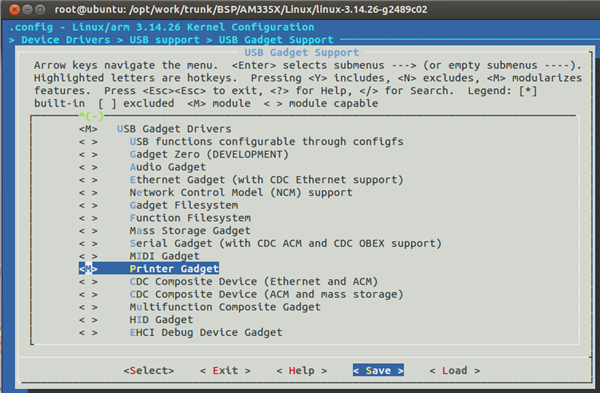Screen dimensions: 600x393
Task: Select the Mass Storage Gadget entry
Action: (190, 231)
